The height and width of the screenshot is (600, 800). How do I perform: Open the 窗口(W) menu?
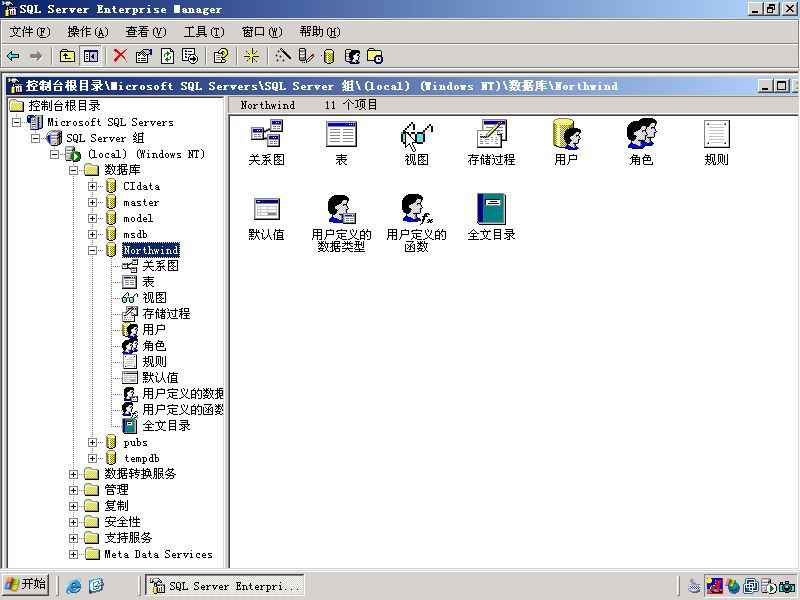pos(262,32)
